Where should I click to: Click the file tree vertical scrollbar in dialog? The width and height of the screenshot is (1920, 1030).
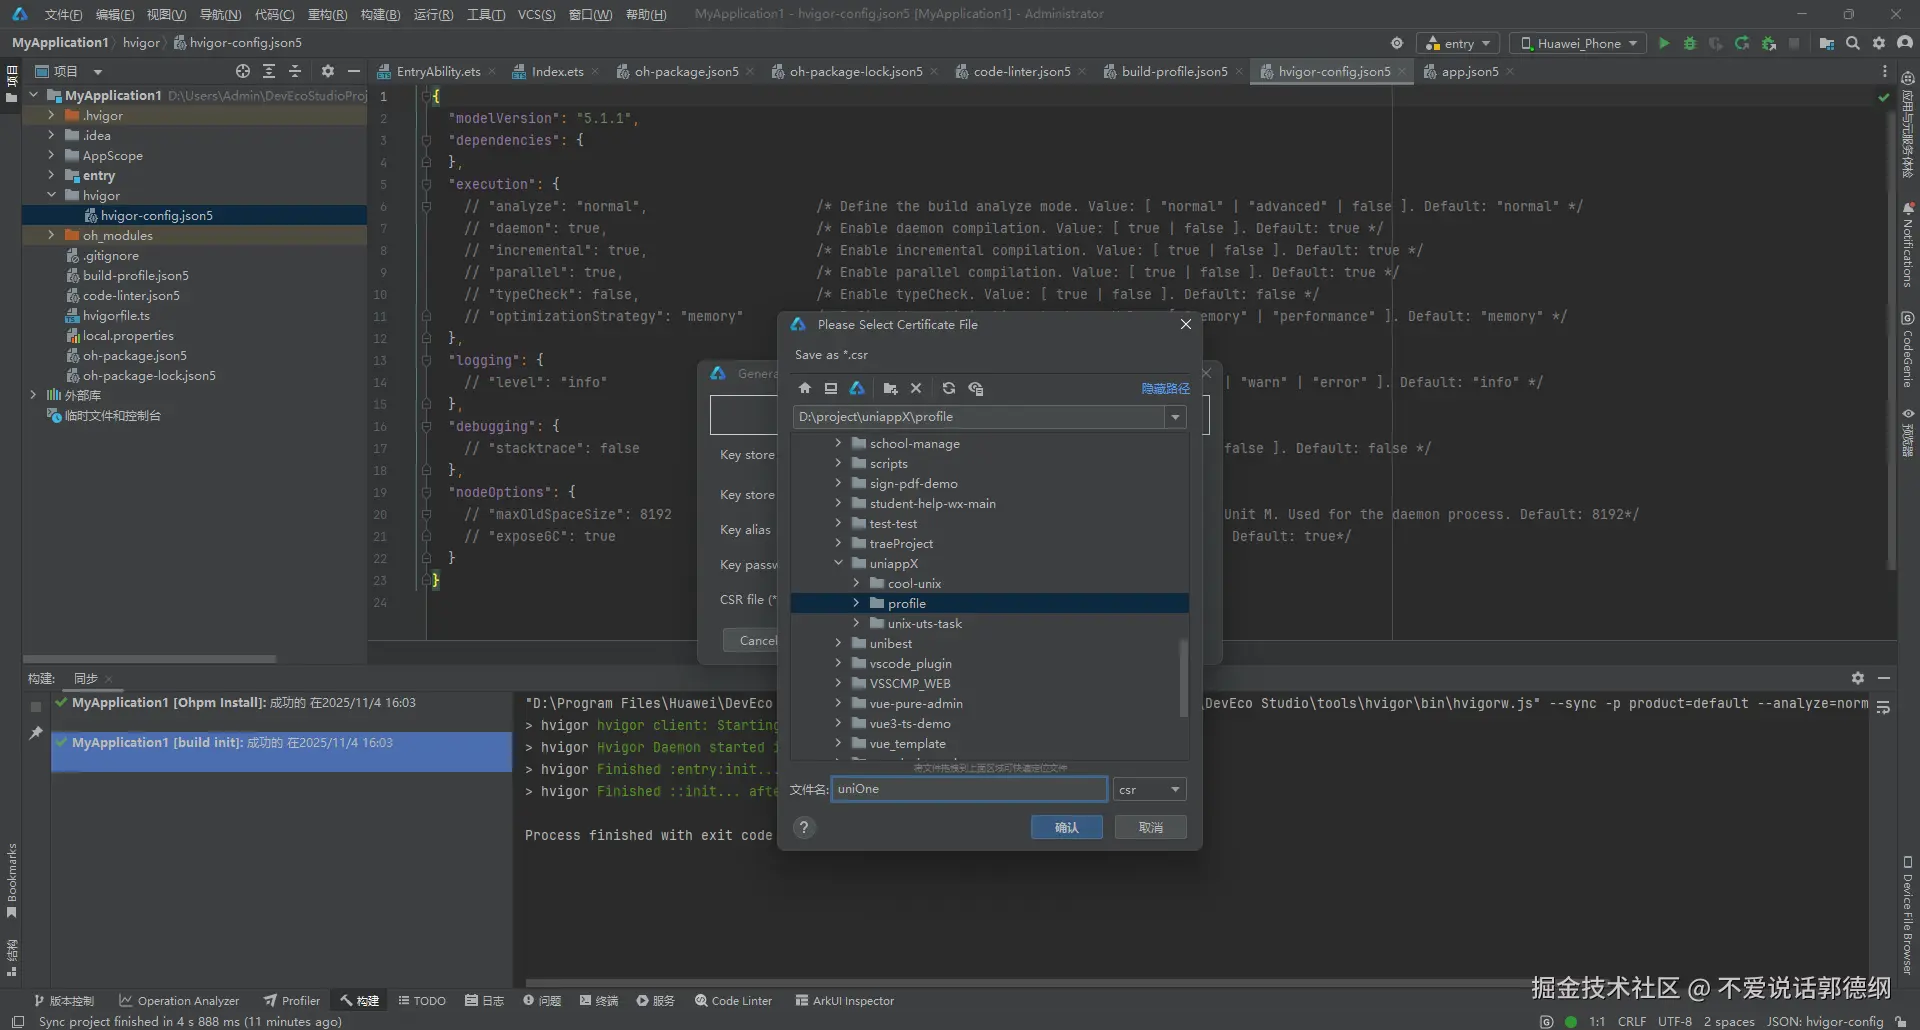coord(1184,678)
